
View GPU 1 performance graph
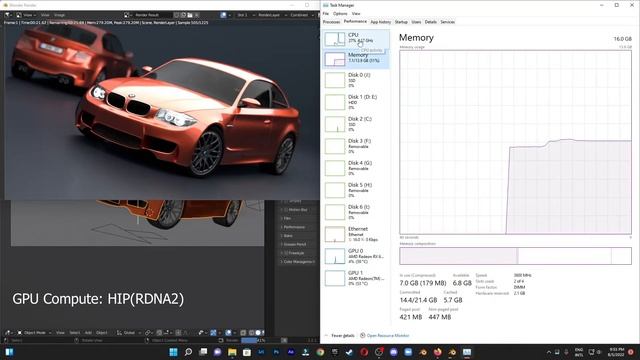(356, 278)
